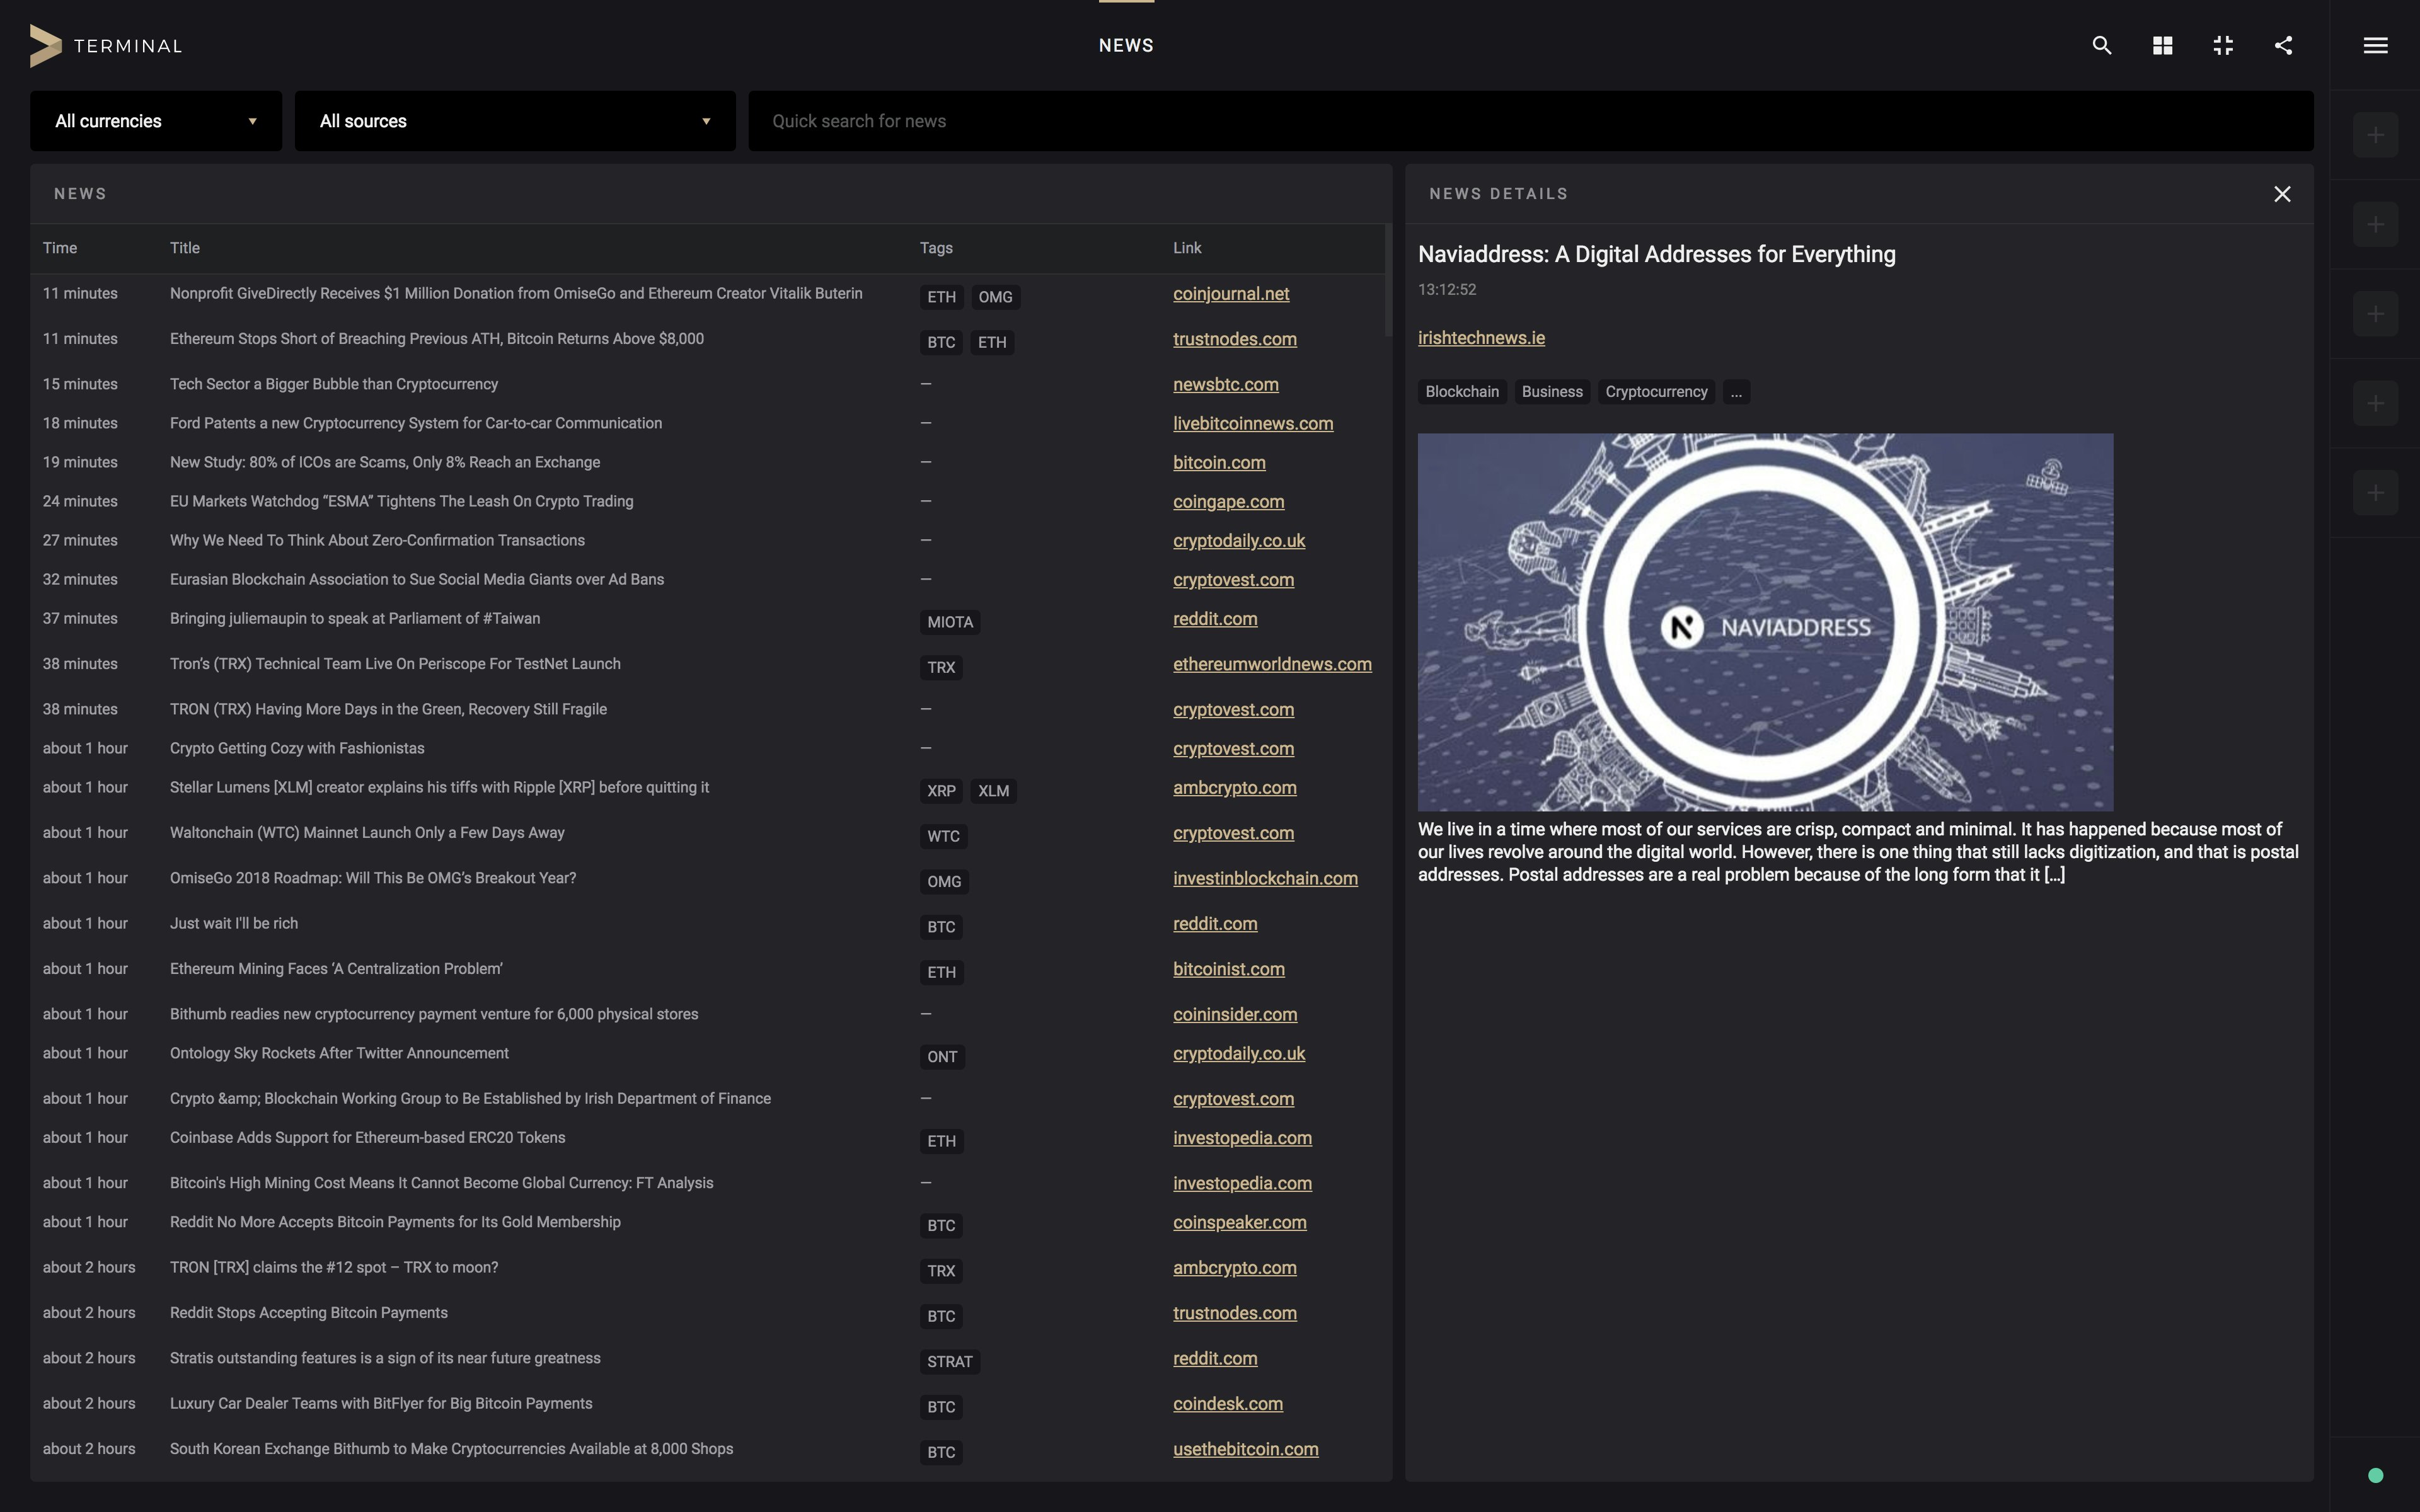2420x1512 pixels.
Task: Open the irishtechnews.ie link
Action: (1481, 338)
